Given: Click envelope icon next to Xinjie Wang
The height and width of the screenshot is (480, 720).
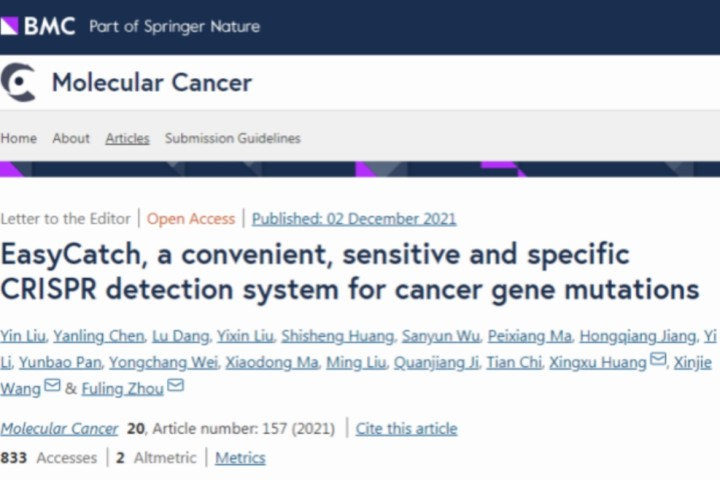Looking at the screenshot, I should (52, 386).
